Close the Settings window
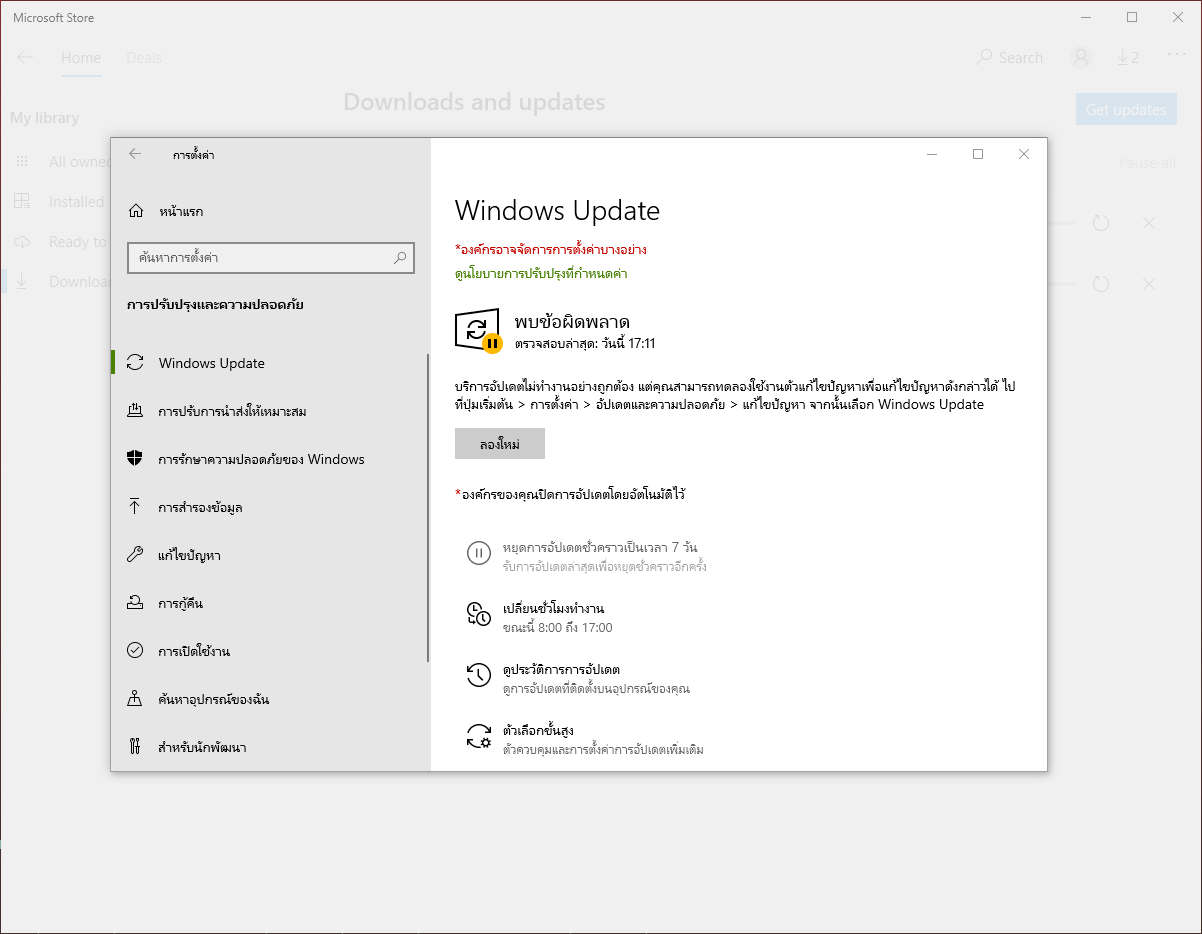This screenshot has width=1202, height=934. coord(1024,154)
